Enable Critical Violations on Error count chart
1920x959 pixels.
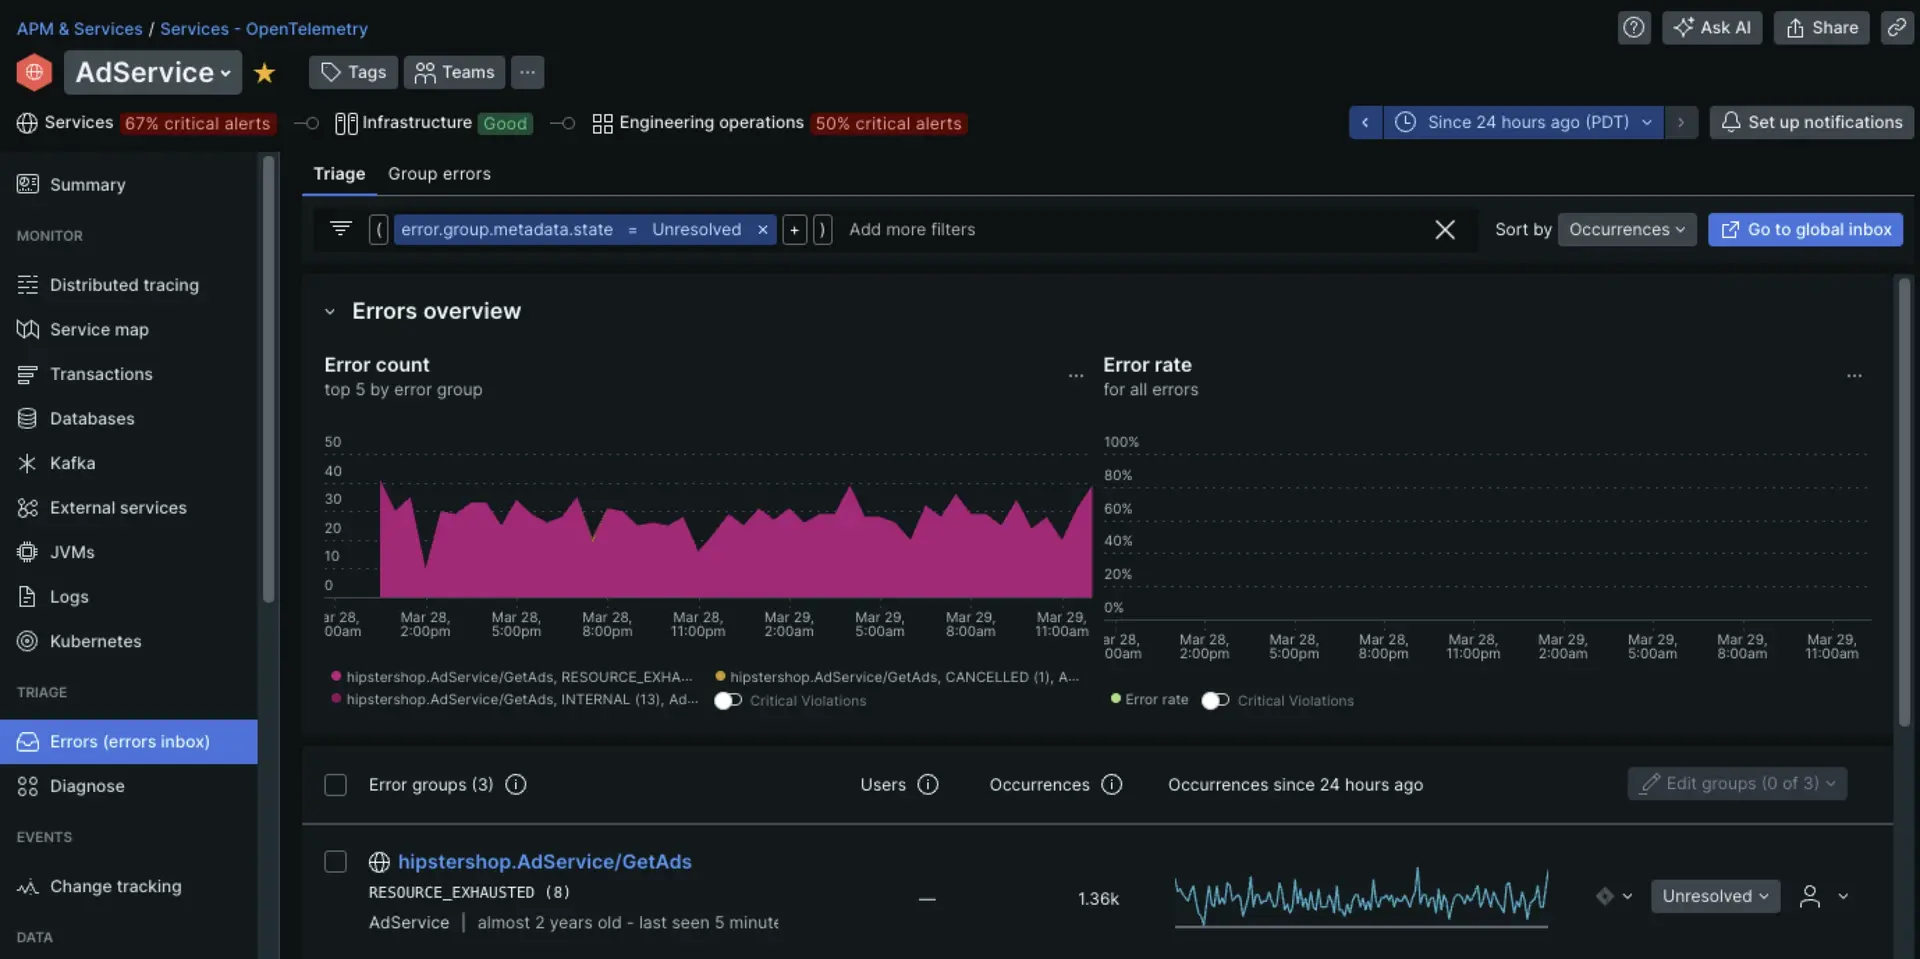point(728,701)
